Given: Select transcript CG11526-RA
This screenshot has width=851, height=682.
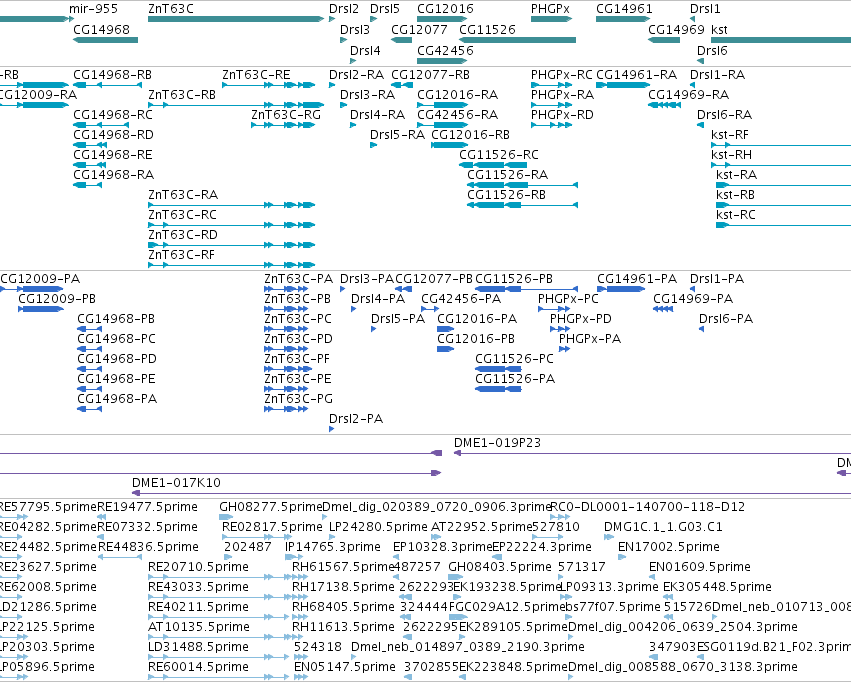Looking at the screenshot, I should pos(507,175).
